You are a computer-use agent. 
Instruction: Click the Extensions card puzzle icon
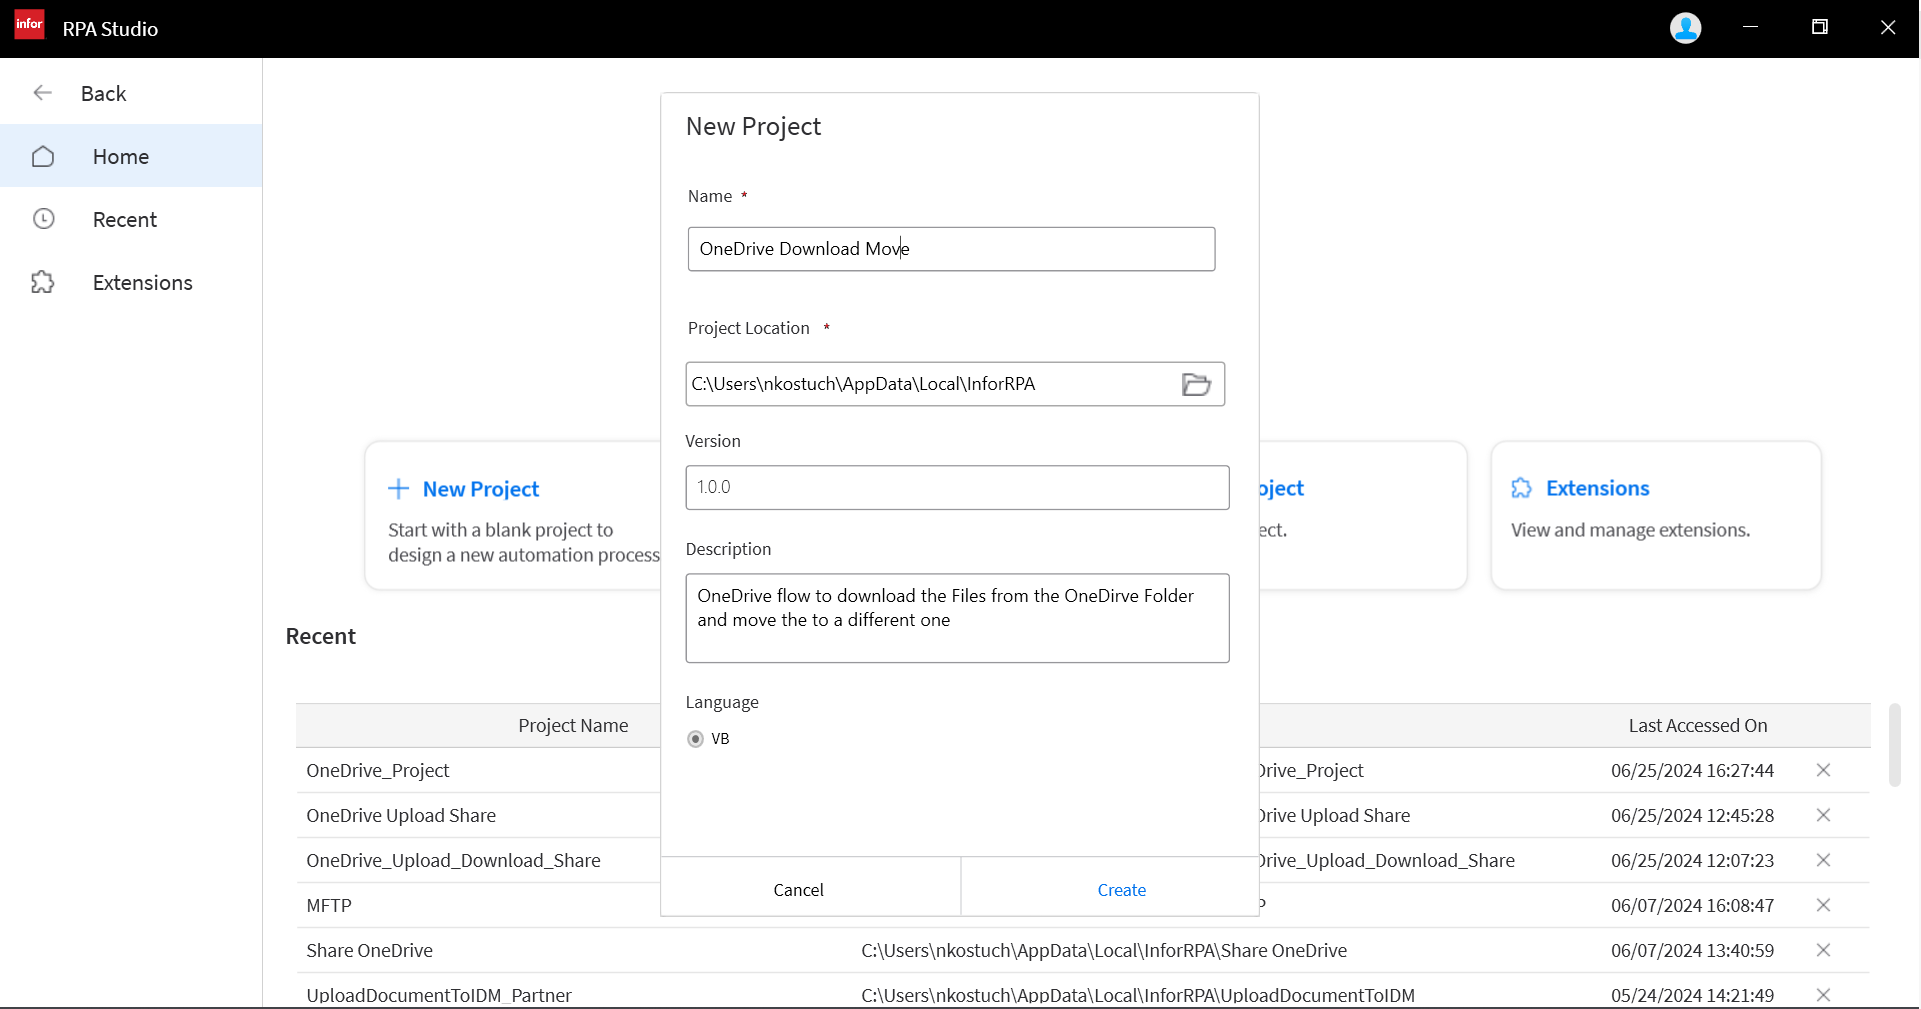tap(1521, 488)
